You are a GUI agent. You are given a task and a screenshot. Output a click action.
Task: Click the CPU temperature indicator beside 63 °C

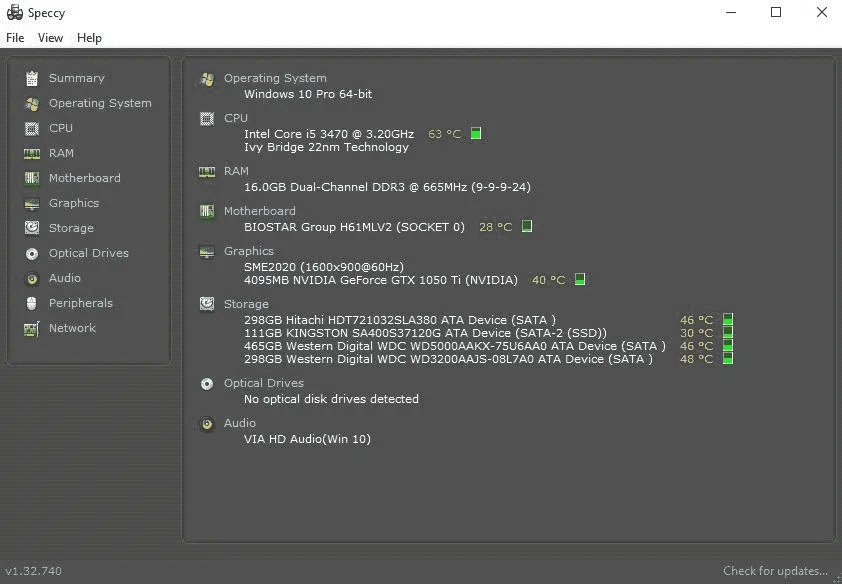pyautogui.click(x=476, y=133)
